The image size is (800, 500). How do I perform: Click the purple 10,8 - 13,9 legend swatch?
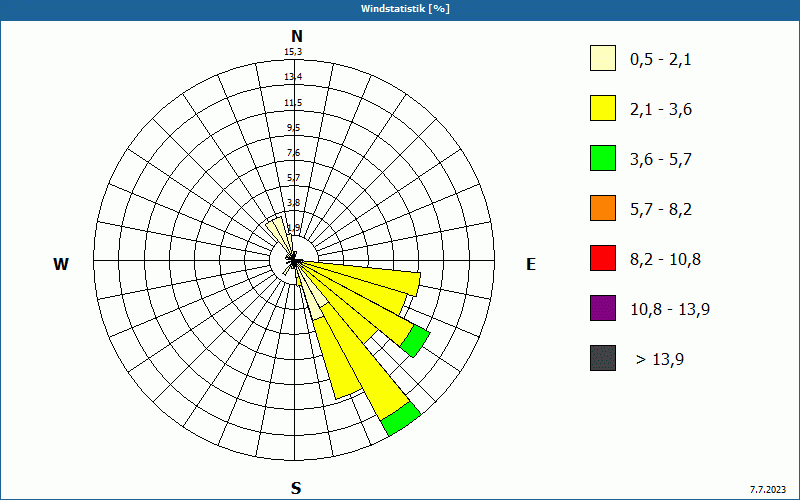(603, 308)
